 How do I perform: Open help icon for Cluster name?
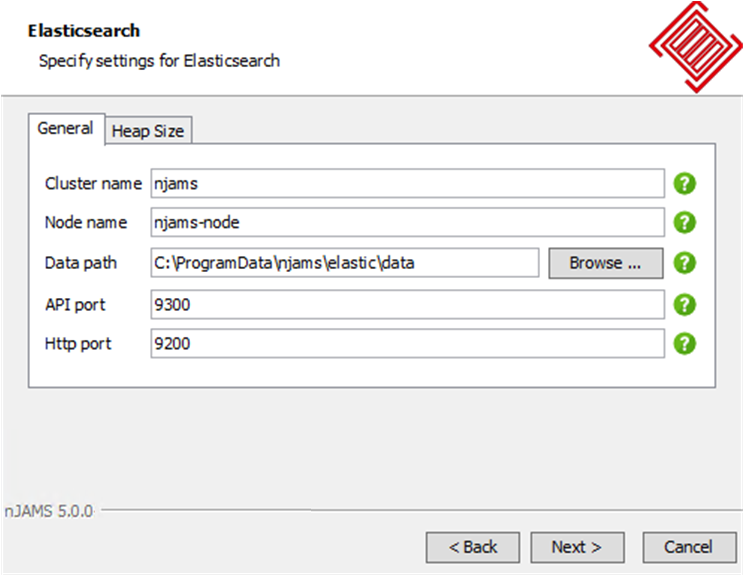[684, 184]
